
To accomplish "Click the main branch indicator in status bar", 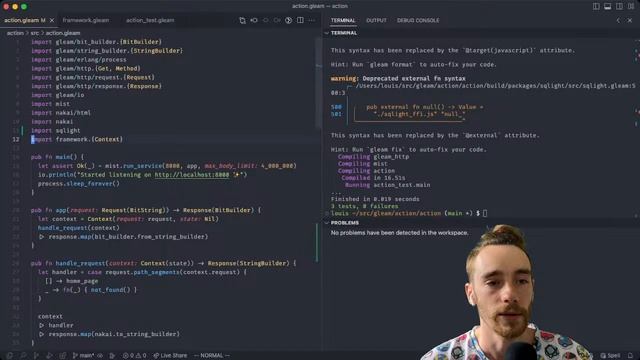I will pyautogui.click(x=83, y=356).
